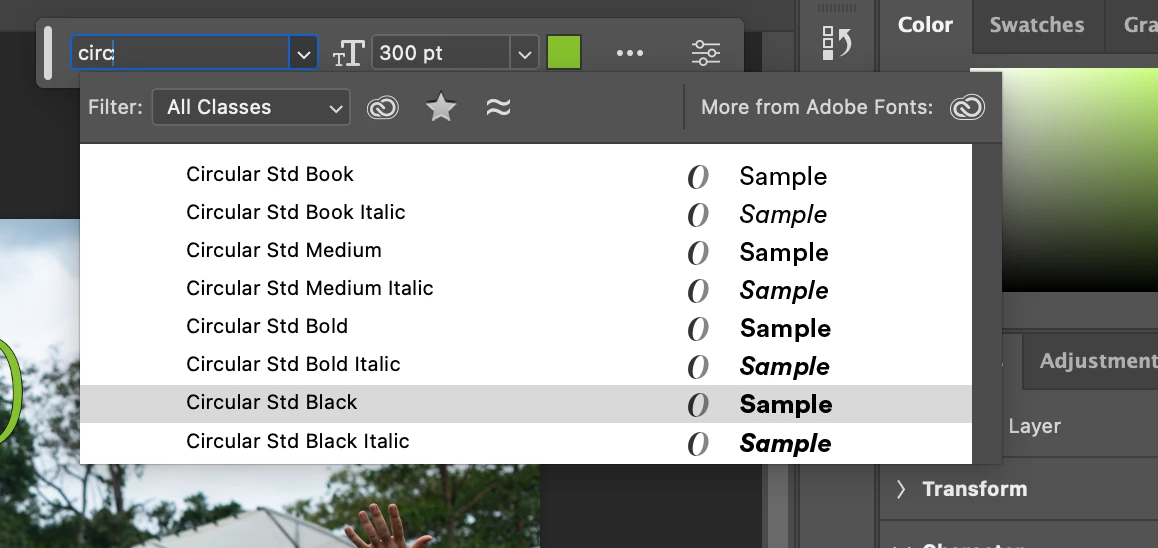1158x548 pixels.
Task: Click Sample preview of Circular Std Book
Action: tap(783, 177)
